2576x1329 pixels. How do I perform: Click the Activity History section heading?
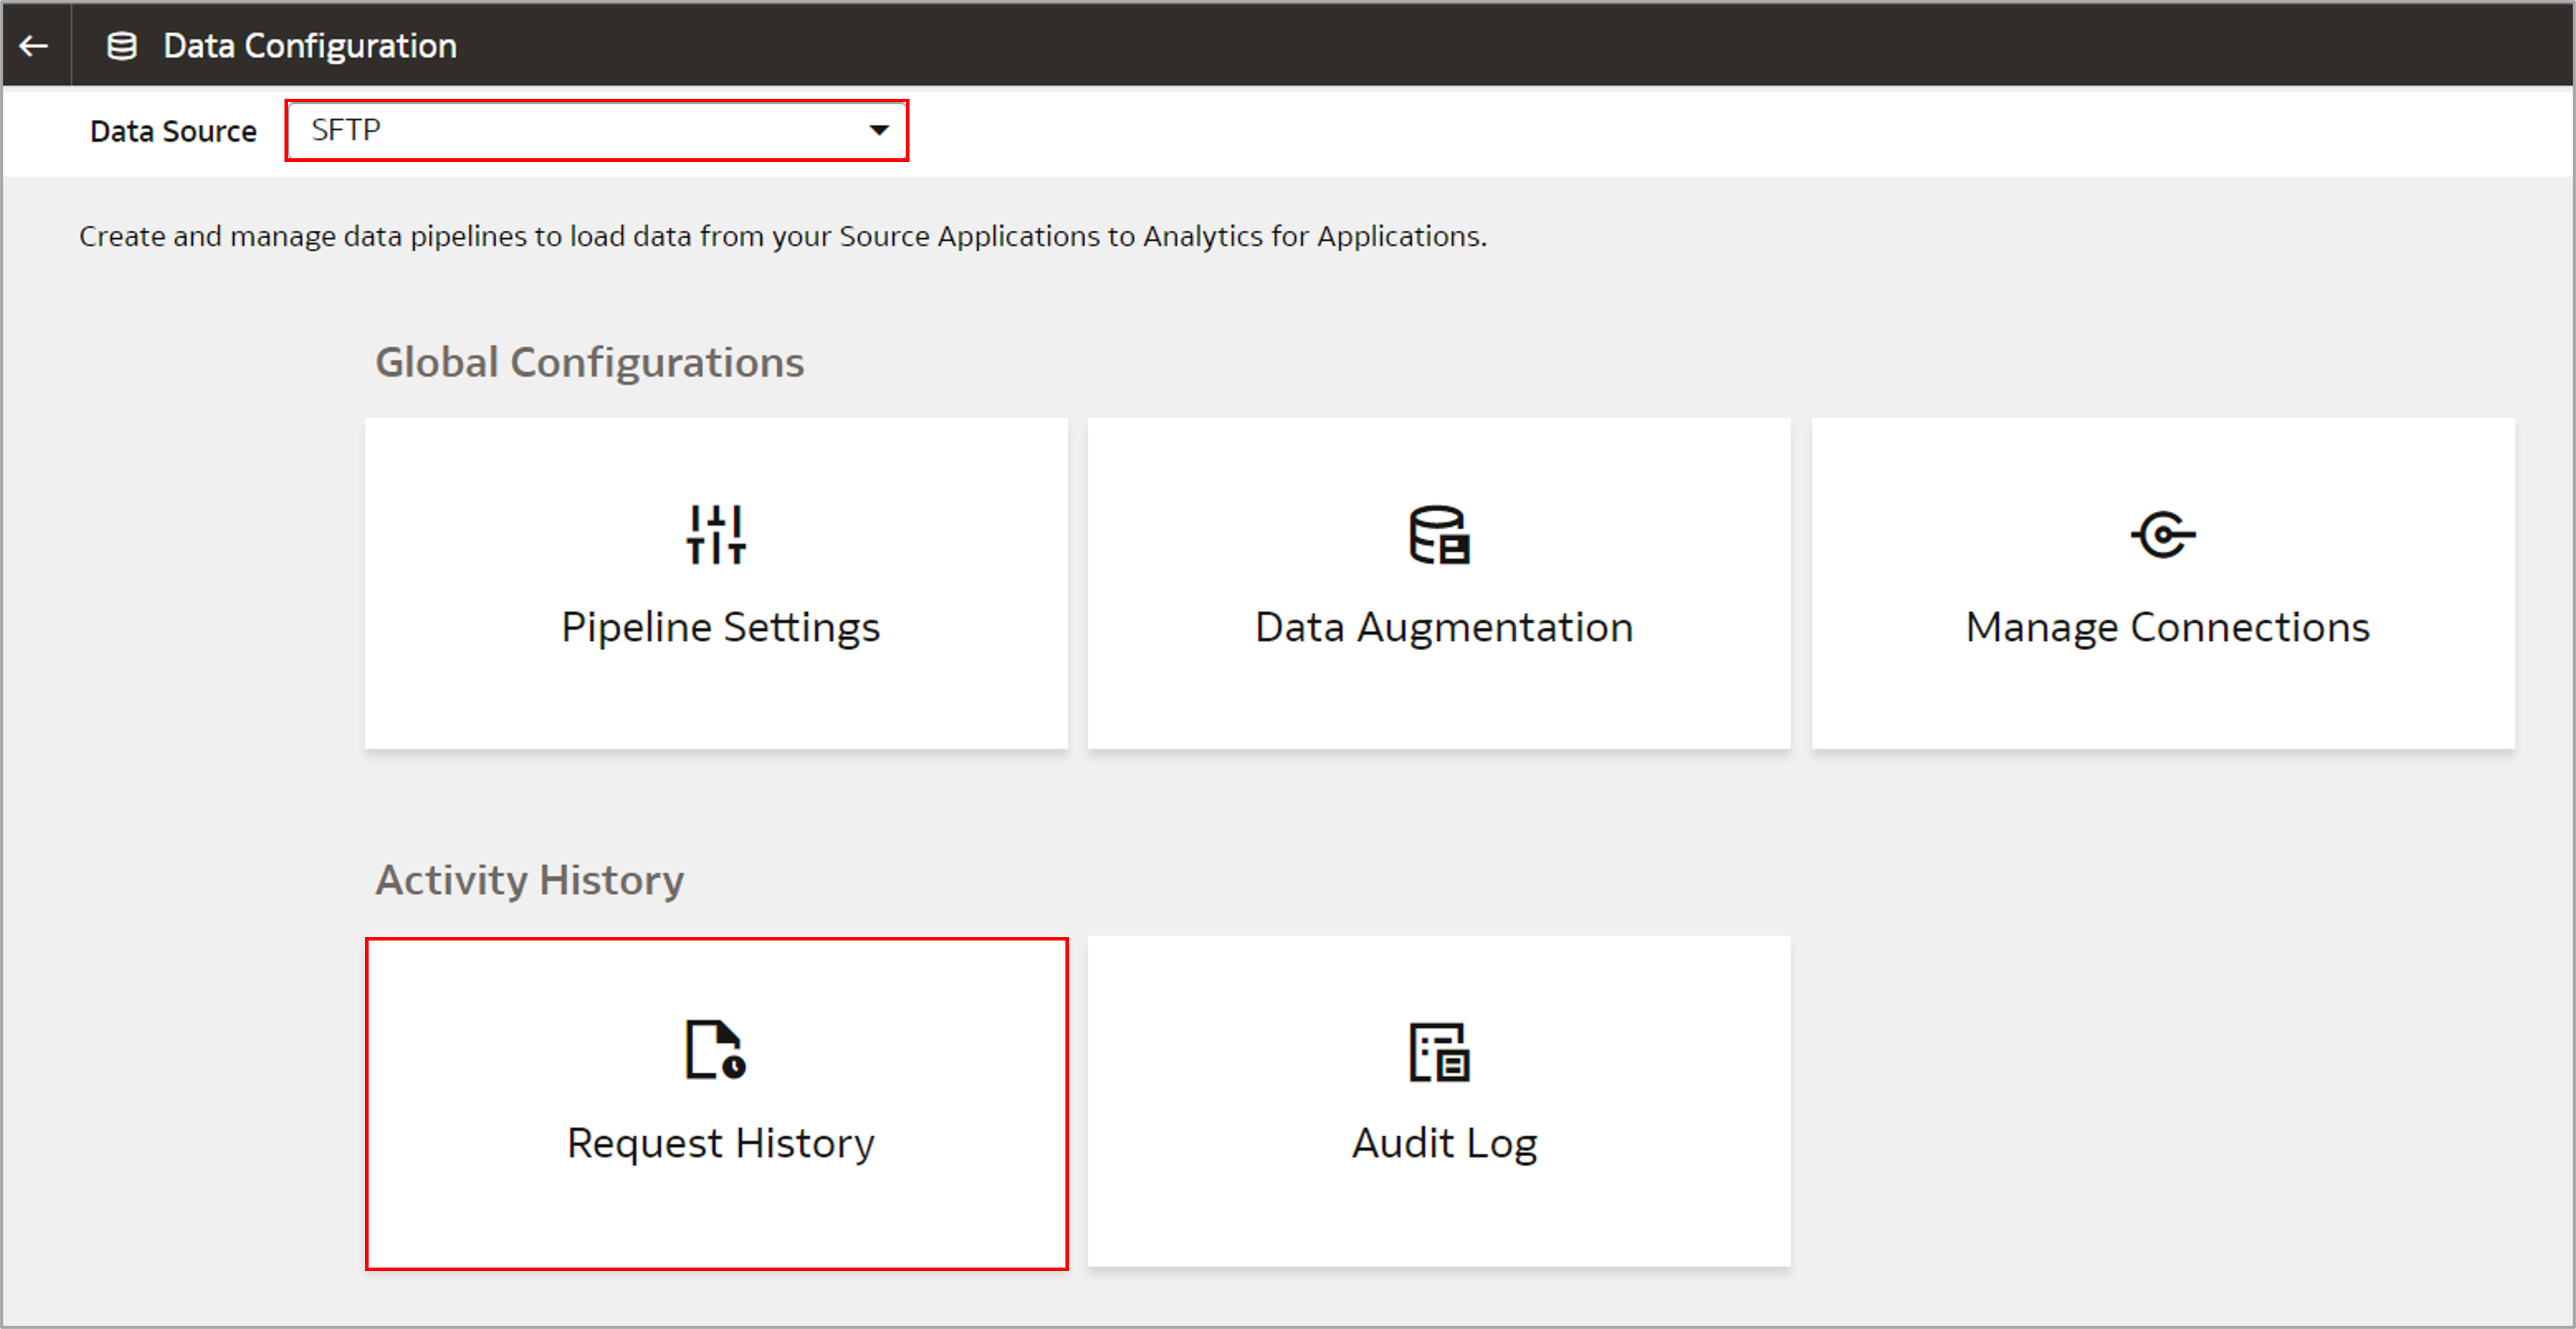tap(529, 880)
